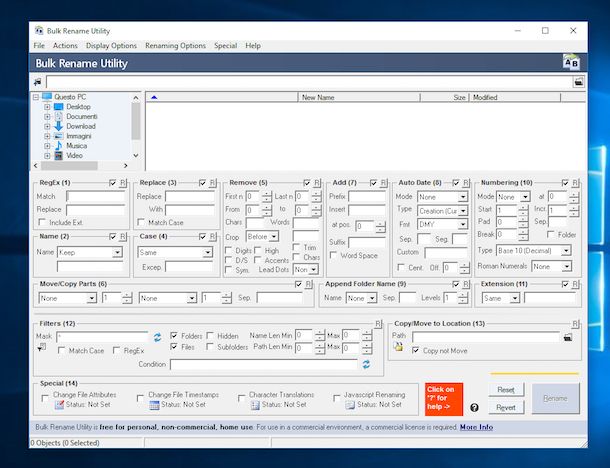Click the yellow folder icon under Path
Screen dimensions: 610x468
[398, 347]
